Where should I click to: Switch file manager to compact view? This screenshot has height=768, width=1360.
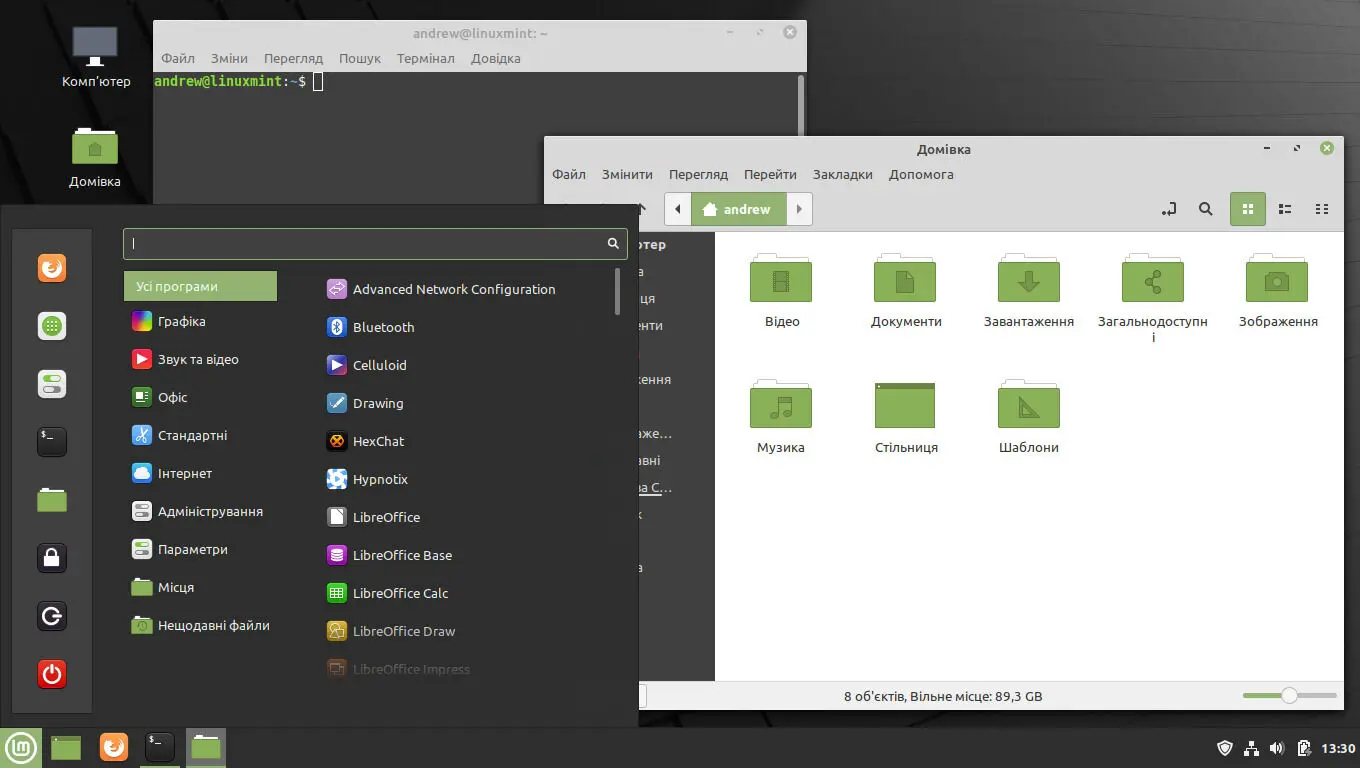click(1322, 209)
